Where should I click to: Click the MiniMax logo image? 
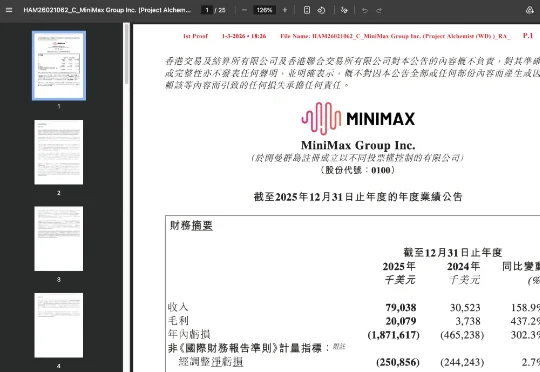point(358,118)
